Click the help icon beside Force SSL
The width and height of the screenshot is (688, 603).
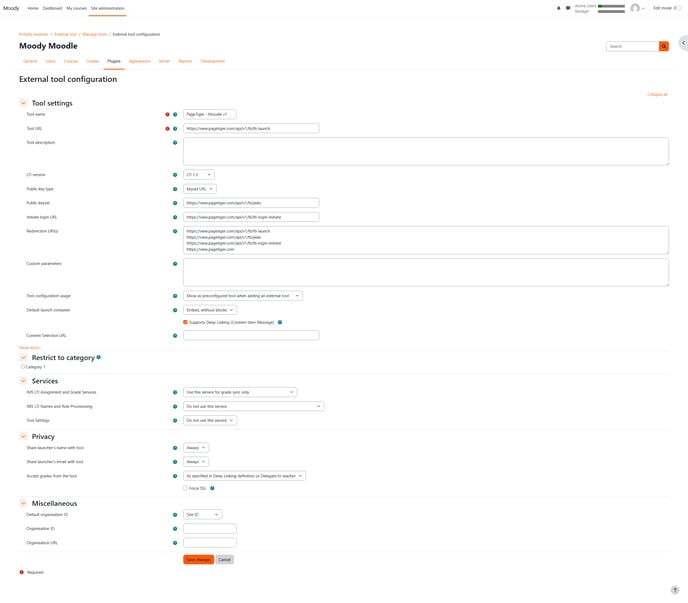coord(212,488)
